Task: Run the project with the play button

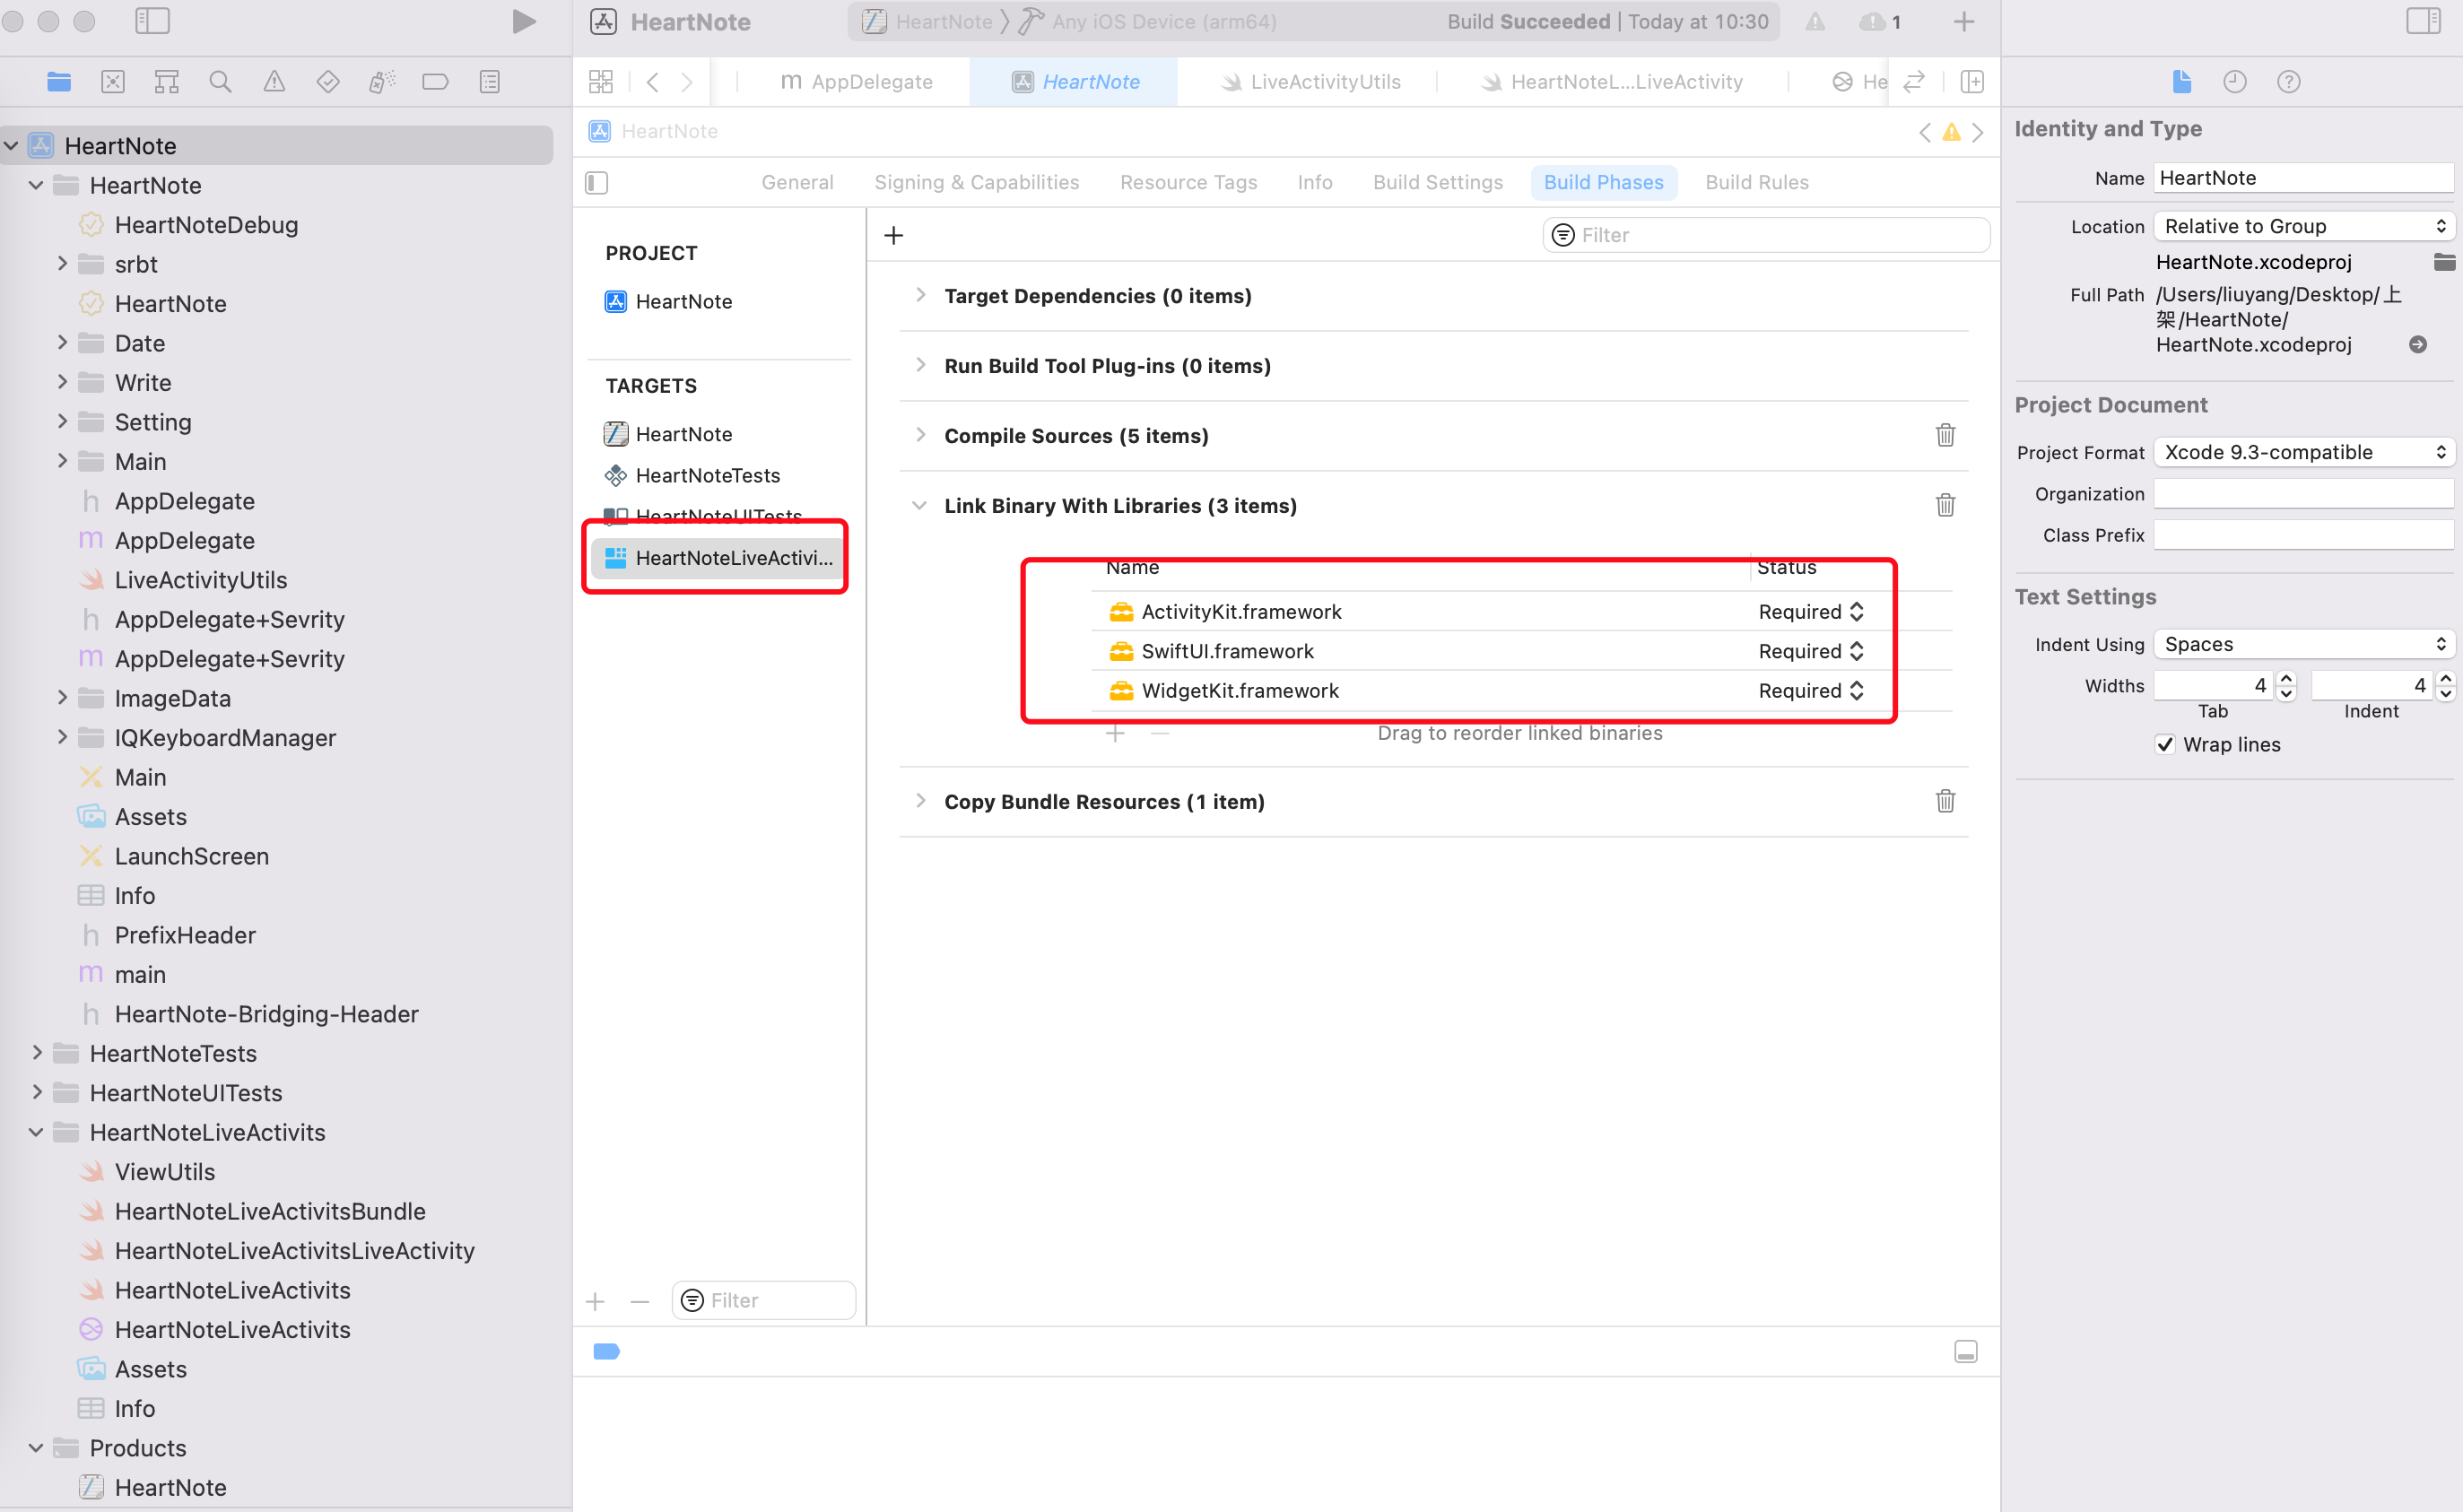Action: pos(523,22)
